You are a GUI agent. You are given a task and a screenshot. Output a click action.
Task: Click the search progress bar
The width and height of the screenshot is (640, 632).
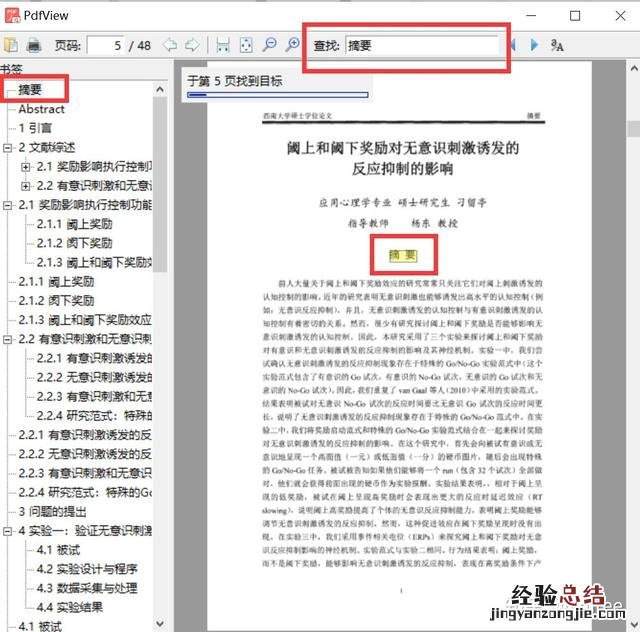point(278,95)
